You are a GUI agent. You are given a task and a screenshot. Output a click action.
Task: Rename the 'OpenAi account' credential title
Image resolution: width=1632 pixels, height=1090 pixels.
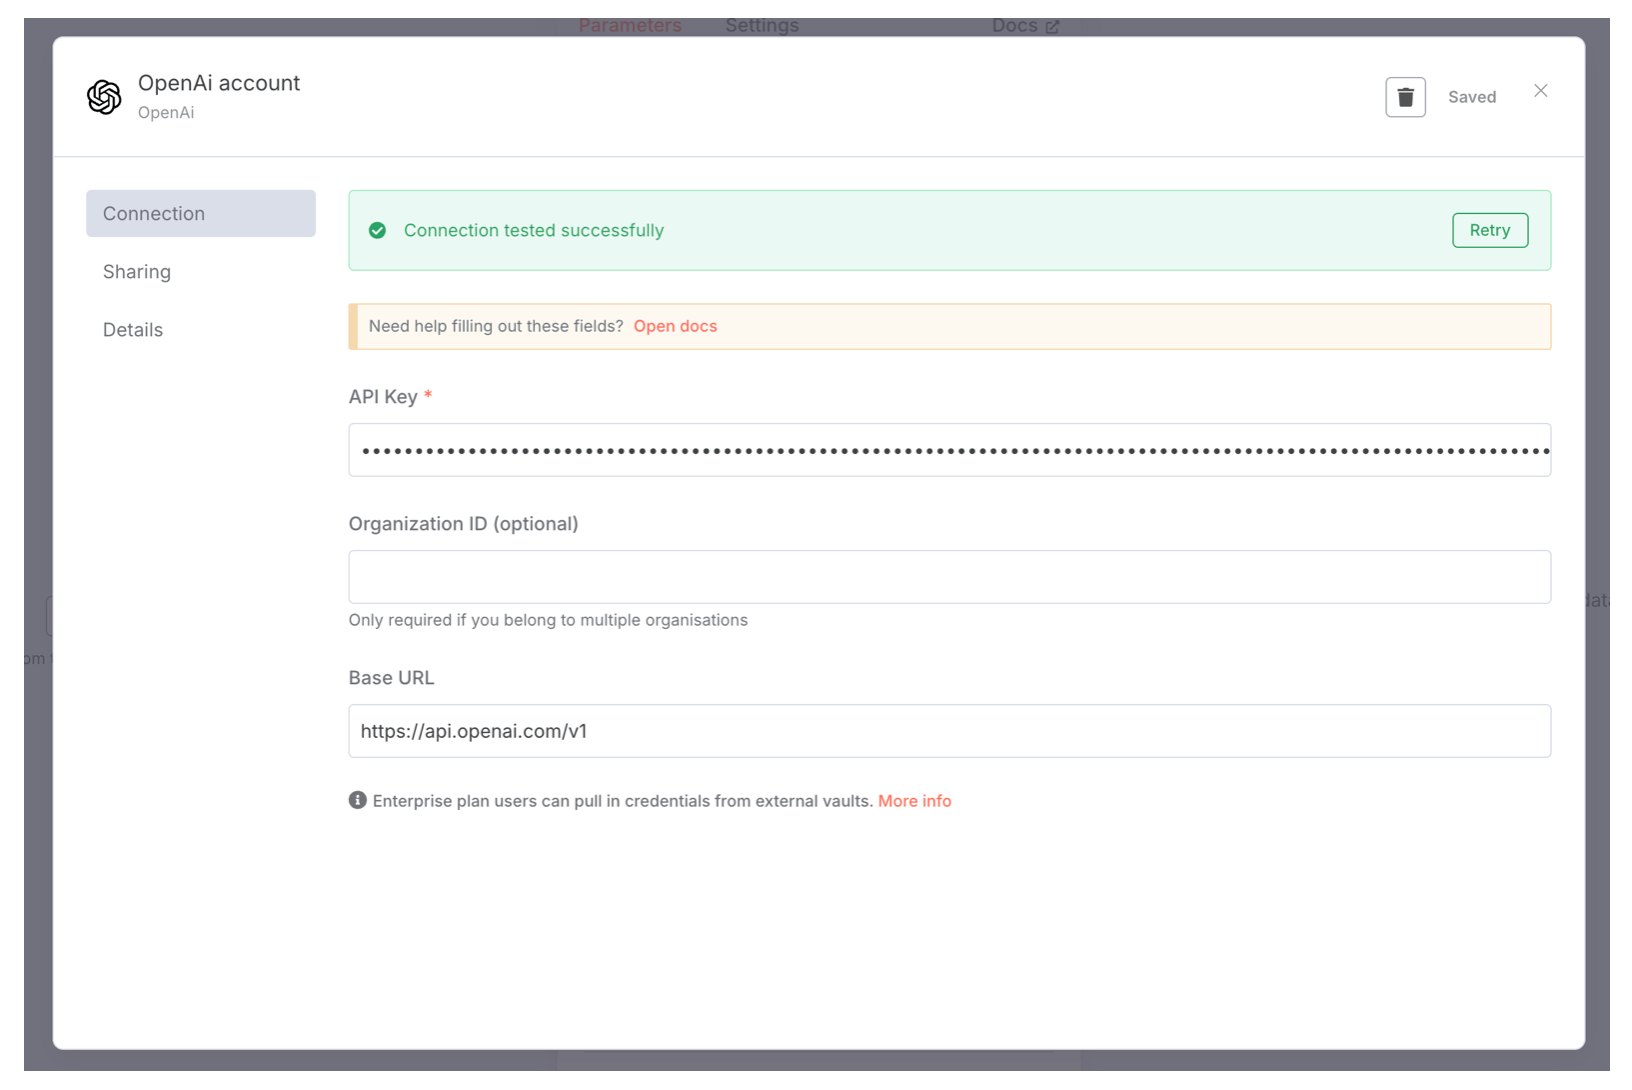[219, 83]
